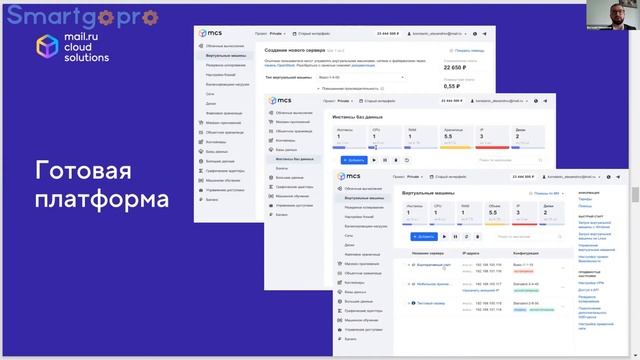Click Старый интерфейс in front window header

point(448,177)
